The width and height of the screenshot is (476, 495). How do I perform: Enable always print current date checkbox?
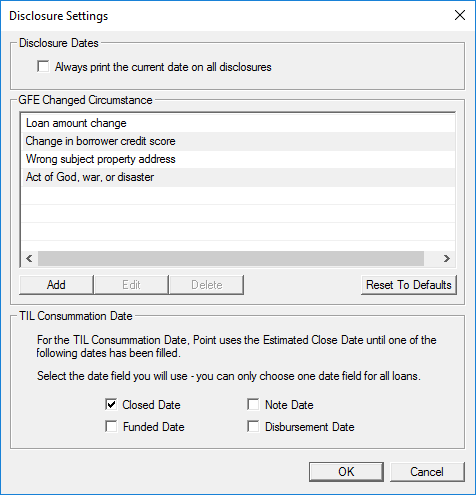coord(43,66)
